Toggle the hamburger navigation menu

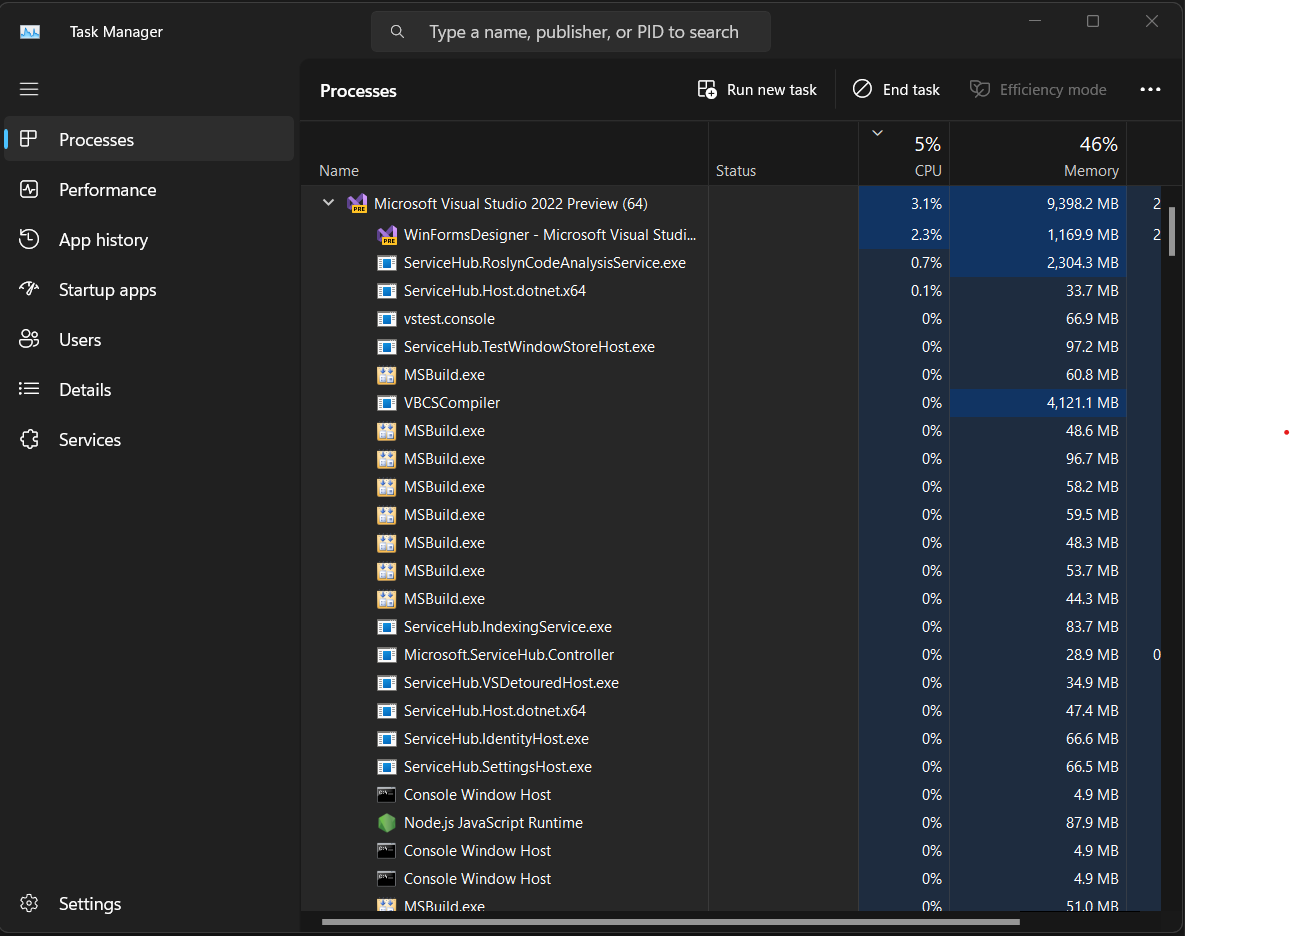click(29, 90)
